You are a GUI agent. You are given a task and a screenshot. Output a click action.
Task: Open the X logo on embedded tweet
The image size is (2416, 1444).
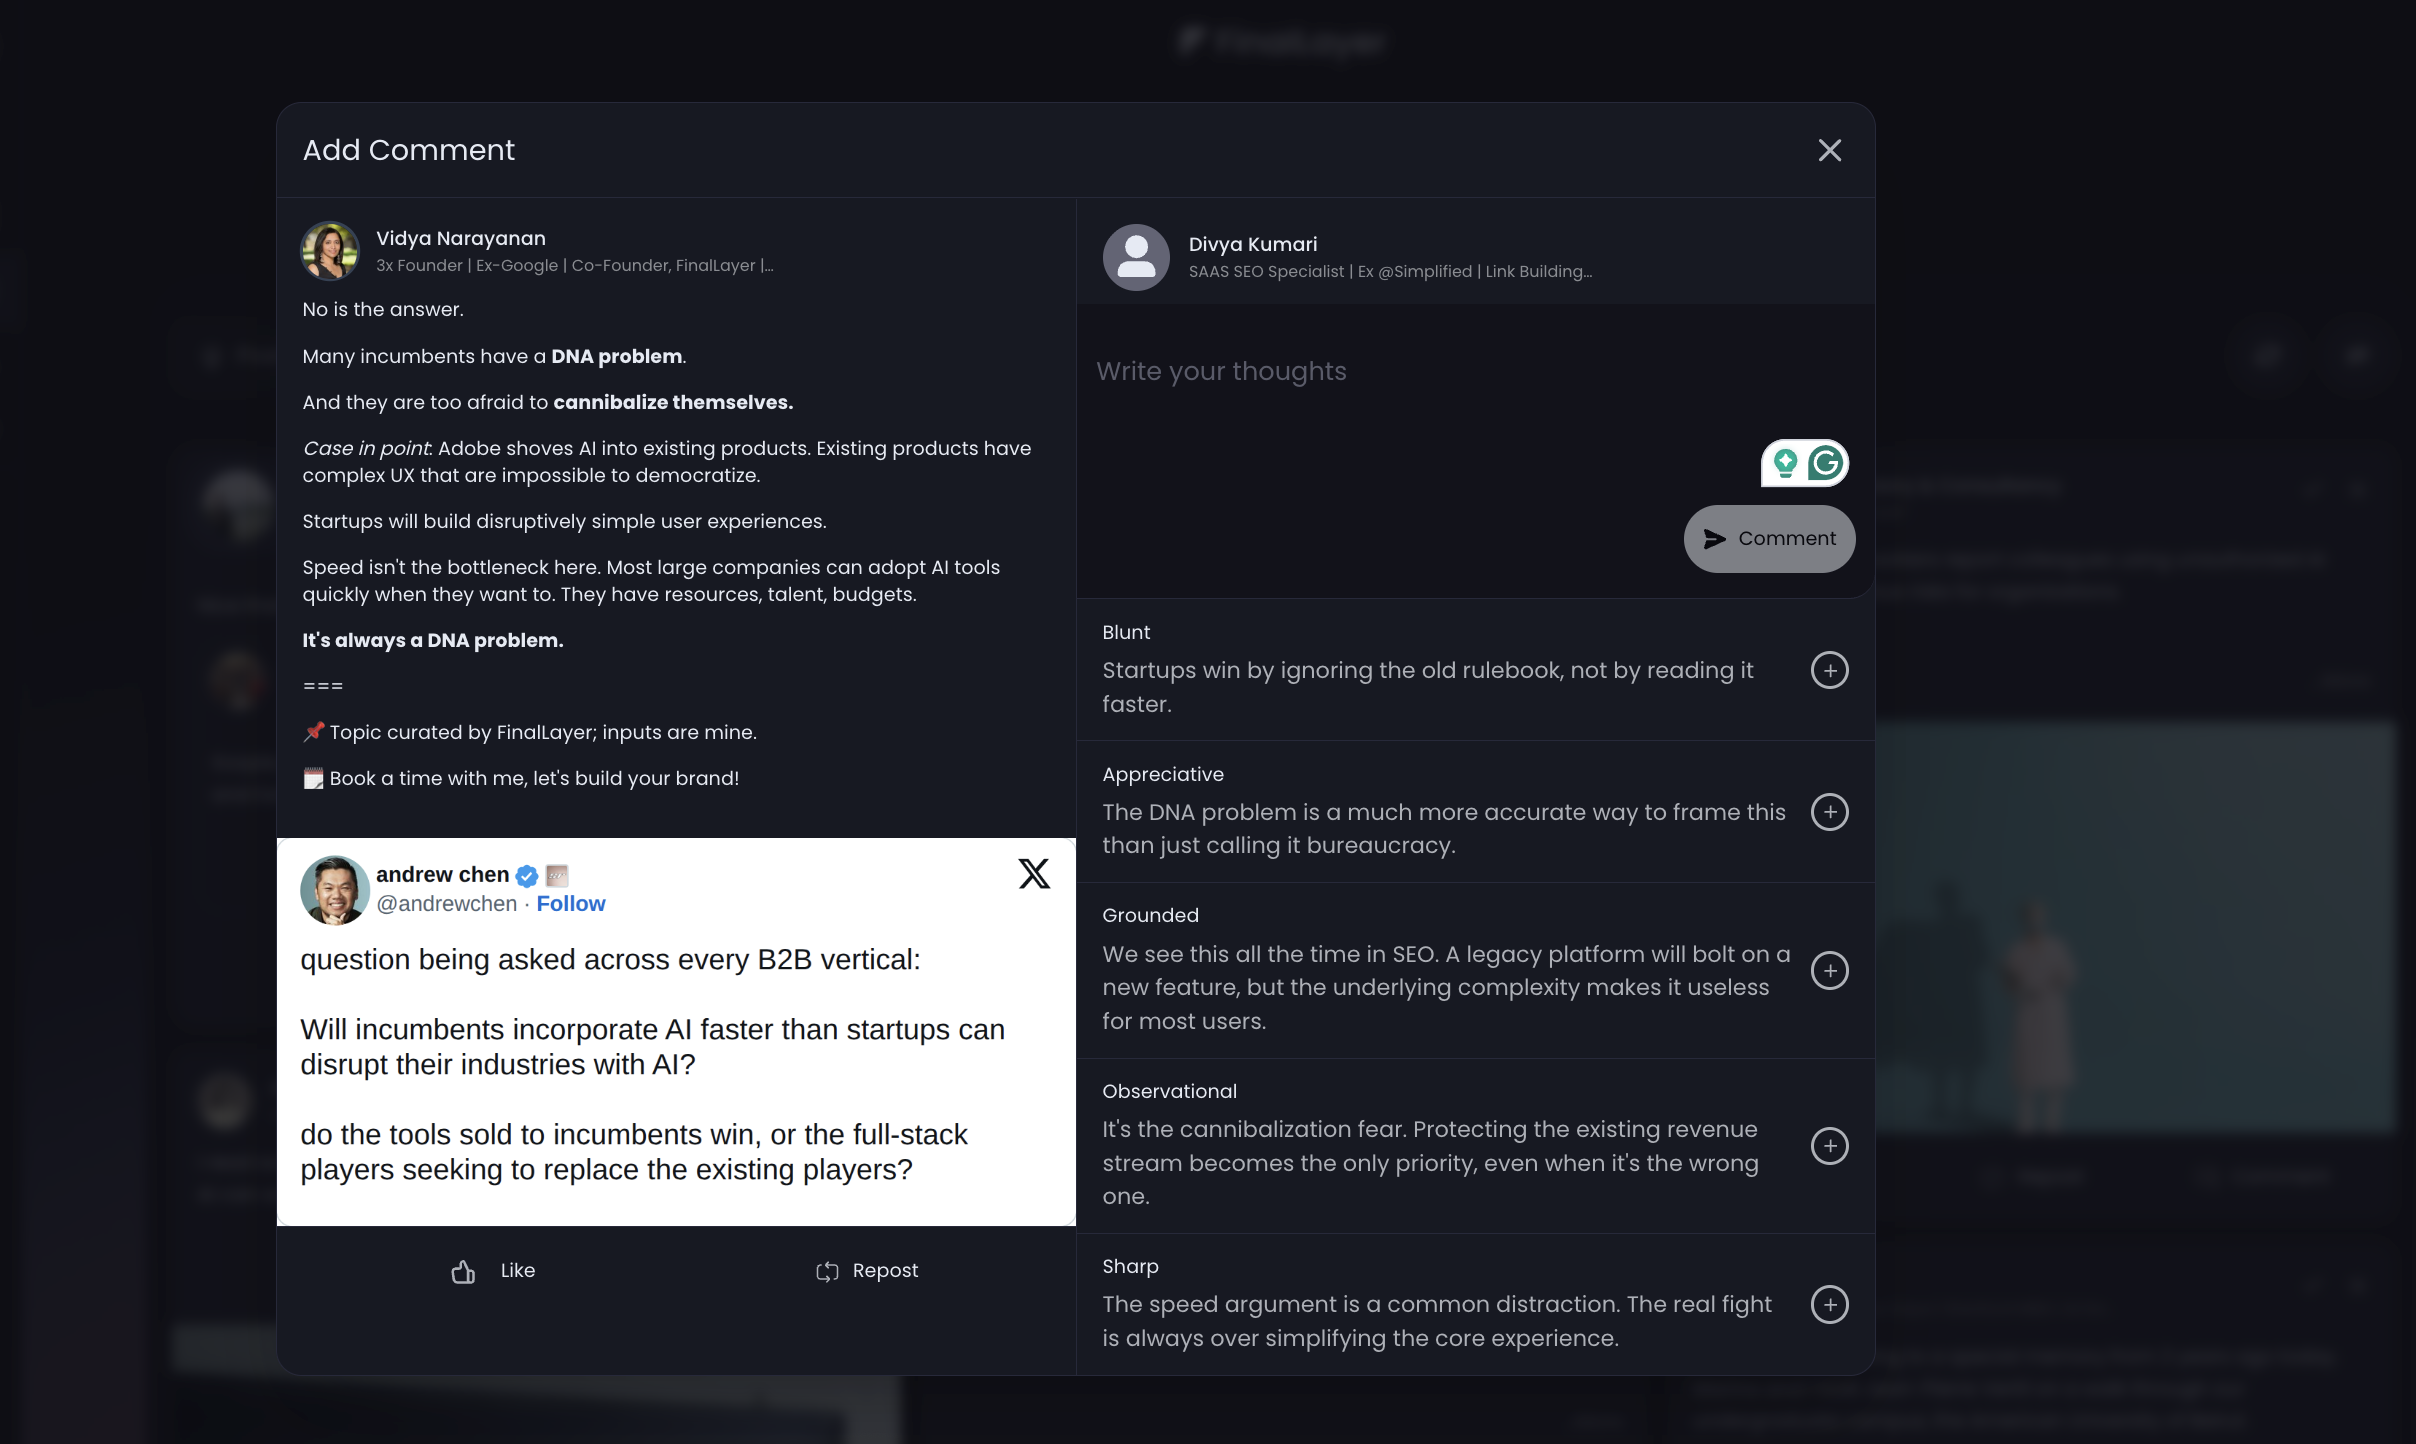[x=1034, y=874]
